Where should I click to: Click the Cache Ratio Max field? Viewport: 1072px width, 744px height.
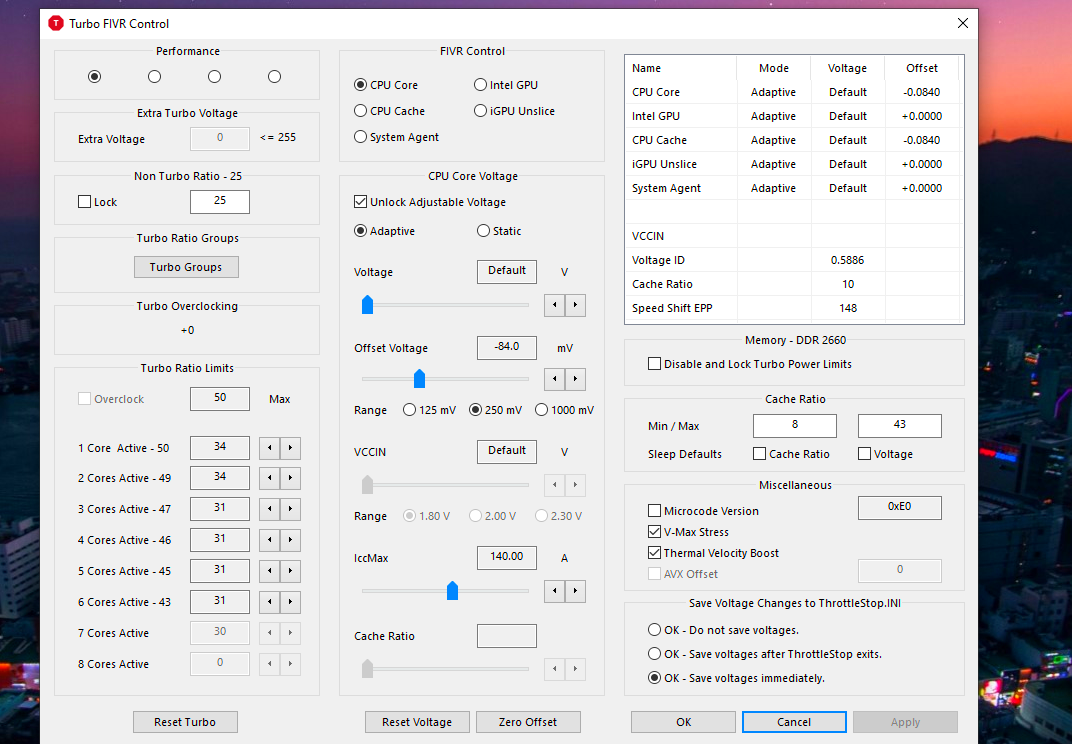click(900, 425)
